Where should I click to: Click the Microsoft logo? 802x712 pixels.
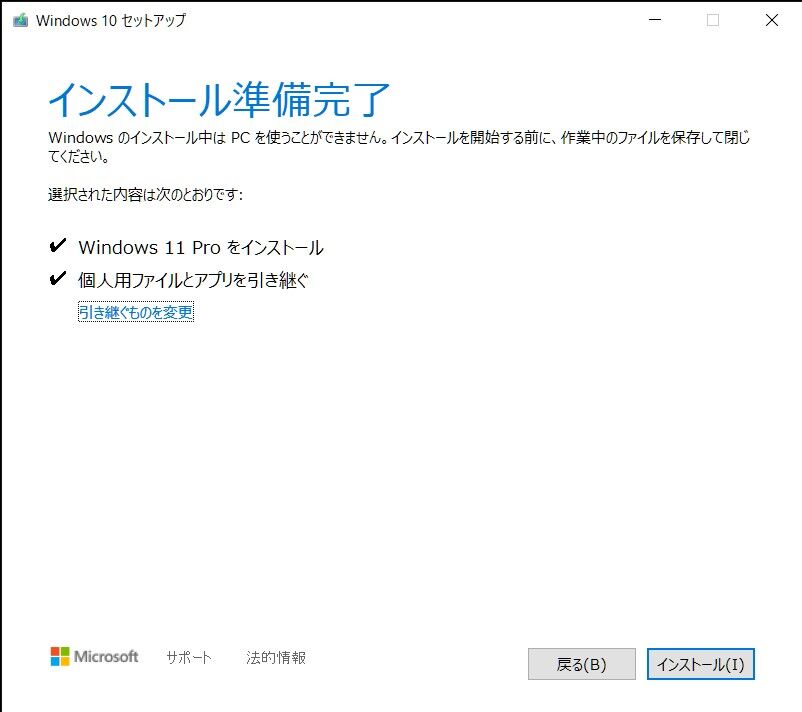pyautogui.click(x=94, y=656)
